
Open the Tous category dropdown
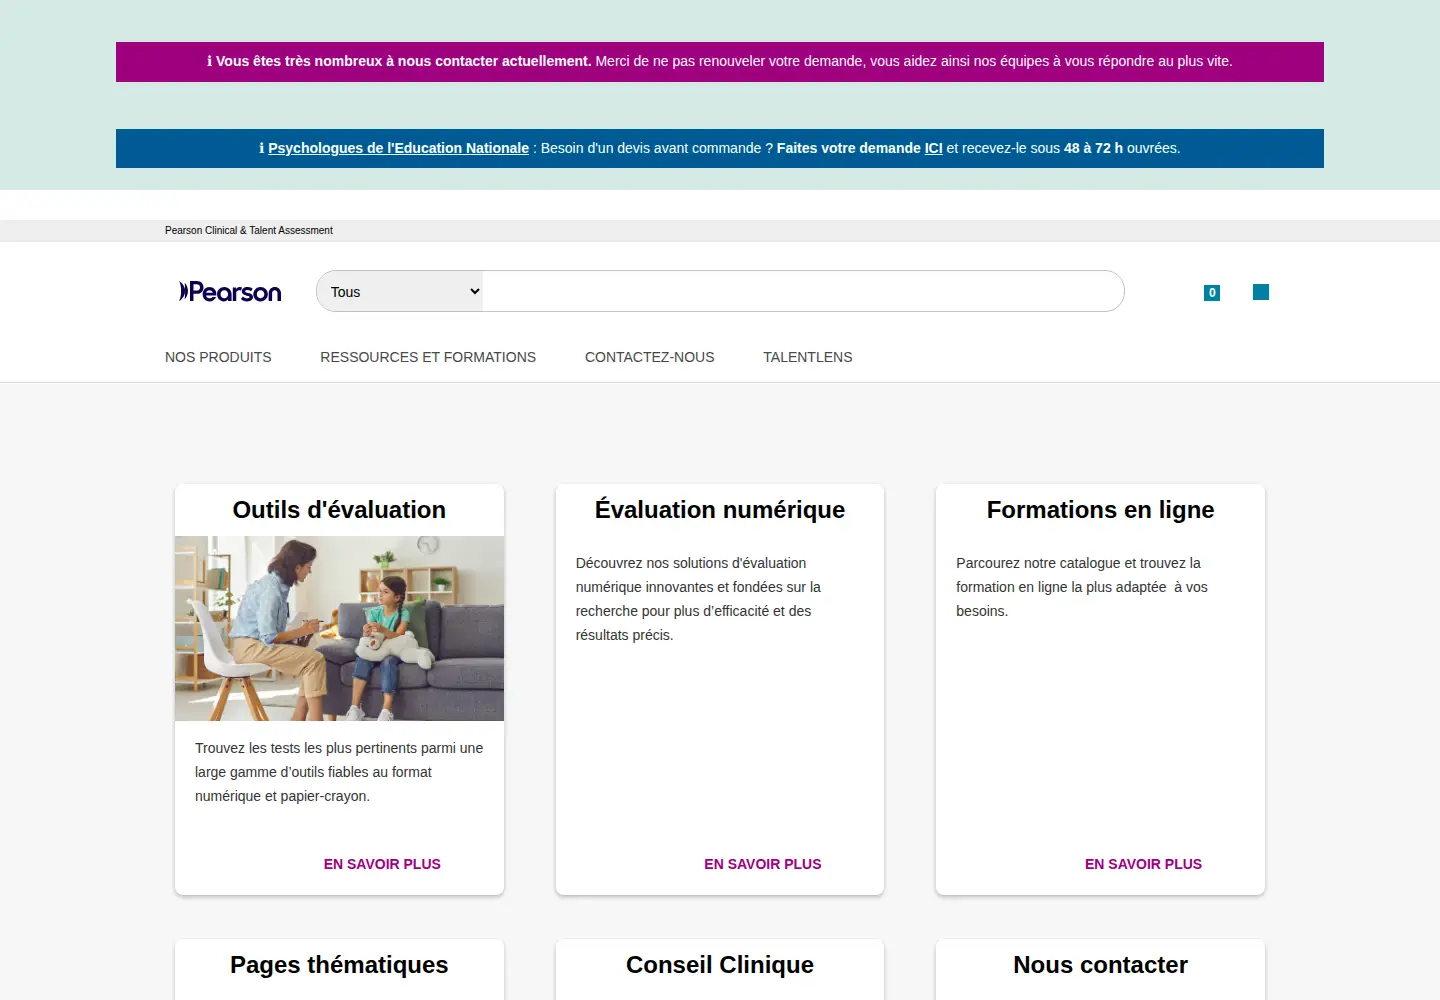click(x=400, y=291)
